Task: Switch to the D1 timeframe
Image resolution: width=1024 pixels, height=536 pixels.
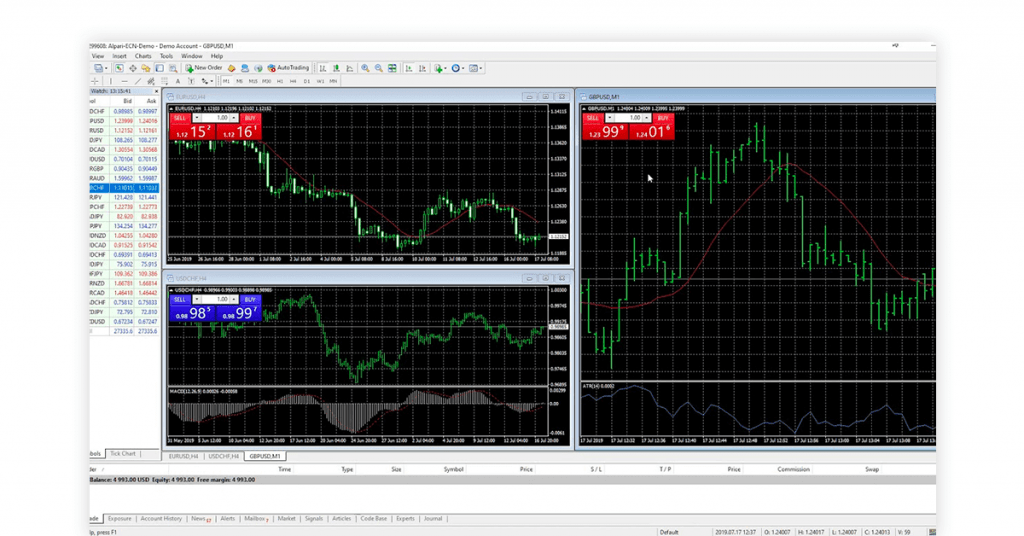Action: pos(306,81)
